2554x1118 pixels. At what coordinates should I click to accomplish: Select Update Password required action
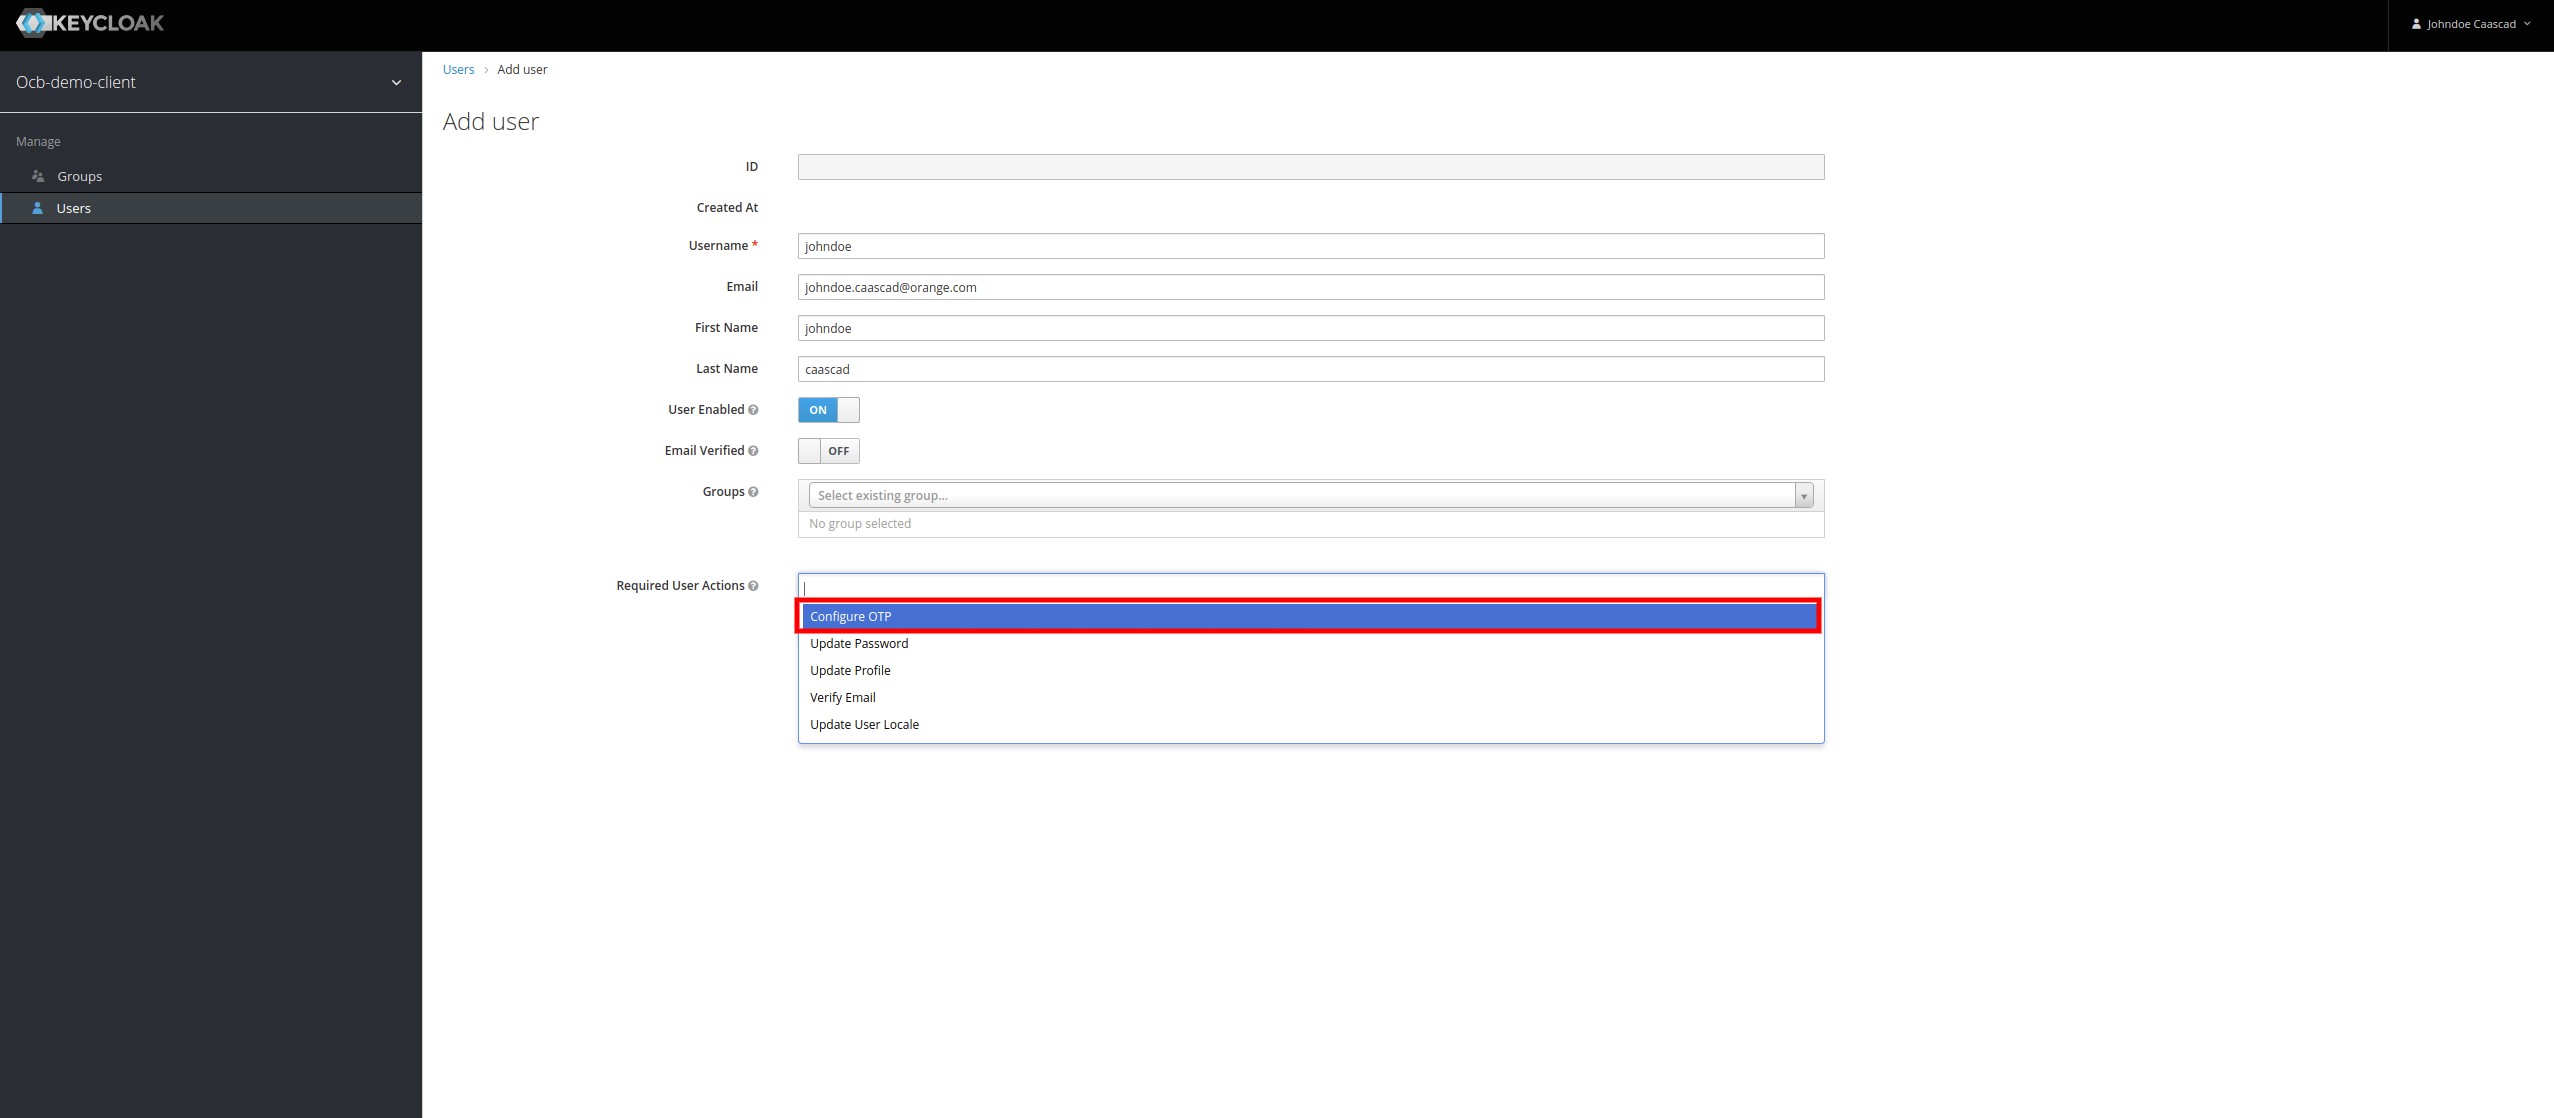click(x=1311, y=643)
